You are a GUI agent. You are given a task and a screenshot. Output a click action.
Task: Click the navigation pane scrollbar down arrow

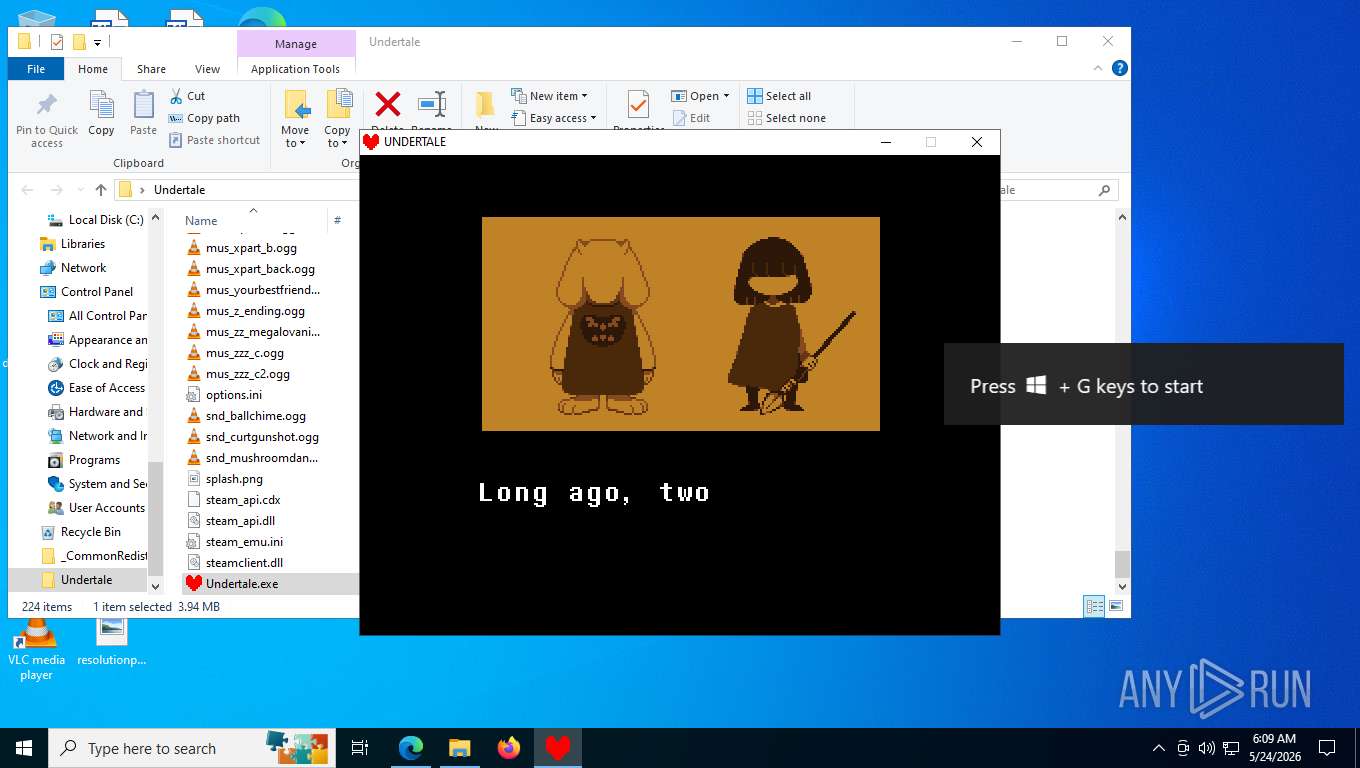coord(155,586)
